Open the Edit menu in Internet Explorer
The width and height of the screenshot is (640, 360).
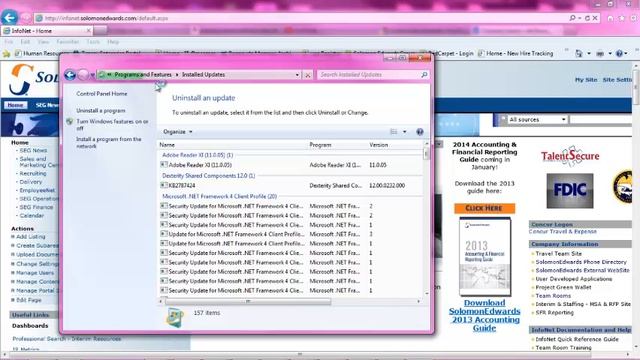(25, 42)
